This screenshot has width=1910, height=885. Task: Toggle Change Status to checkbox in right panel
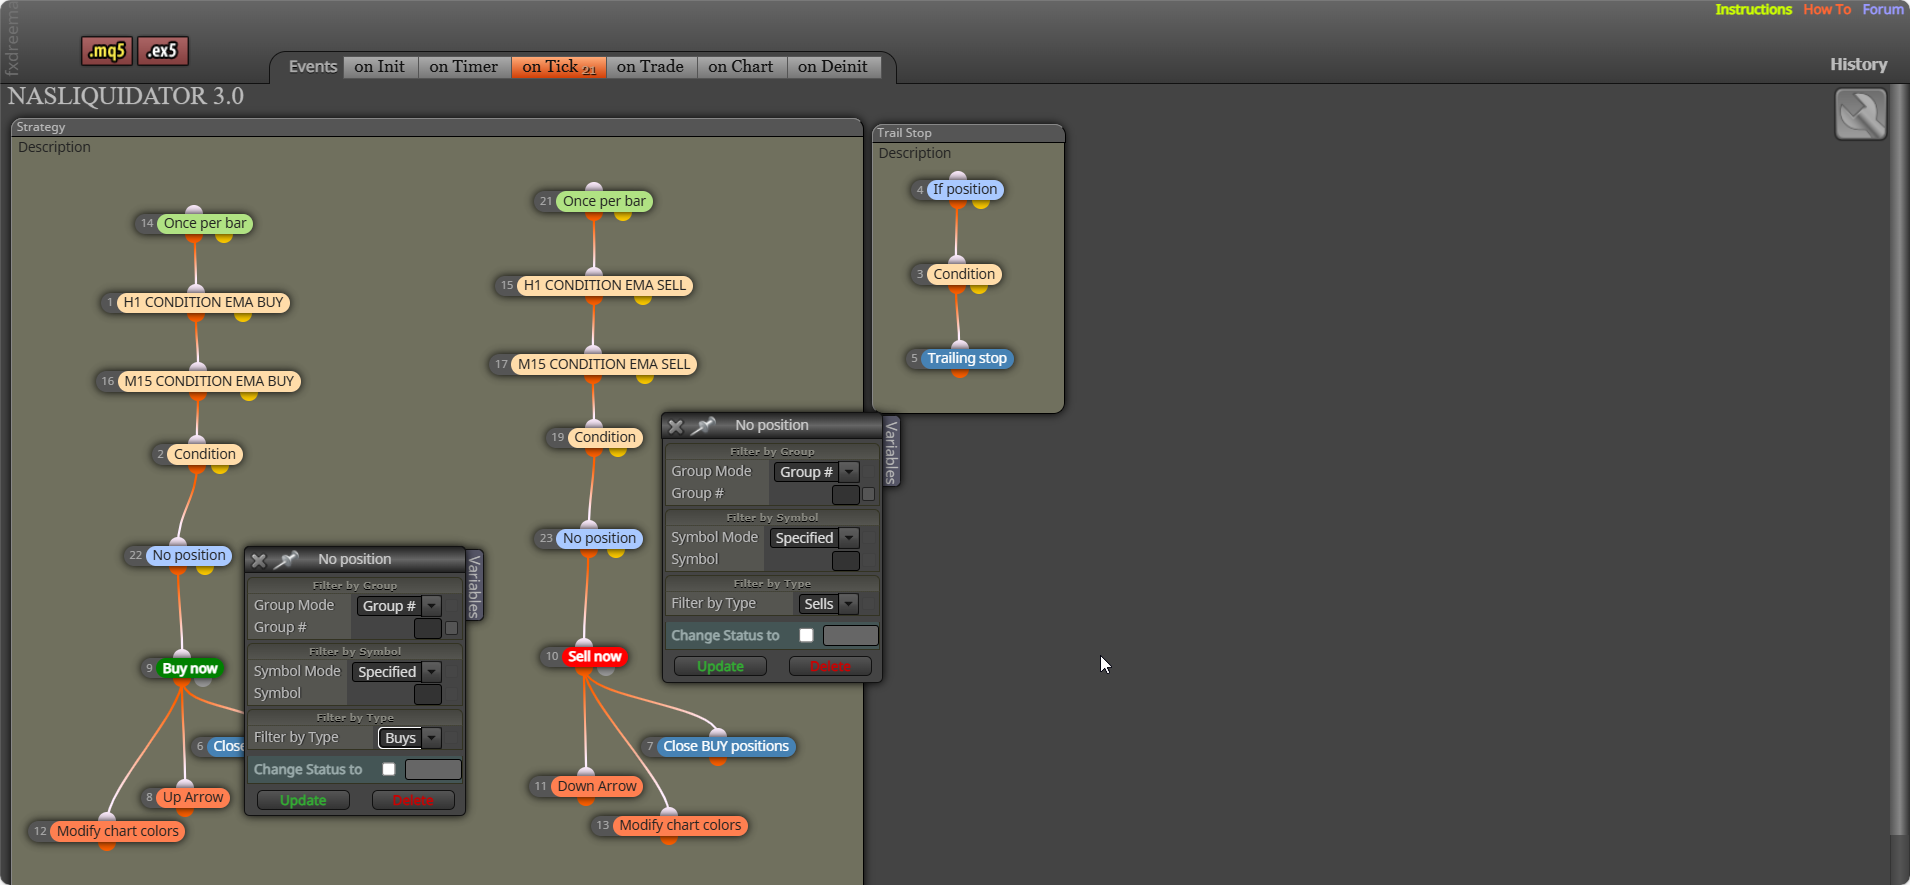[806, 635]
